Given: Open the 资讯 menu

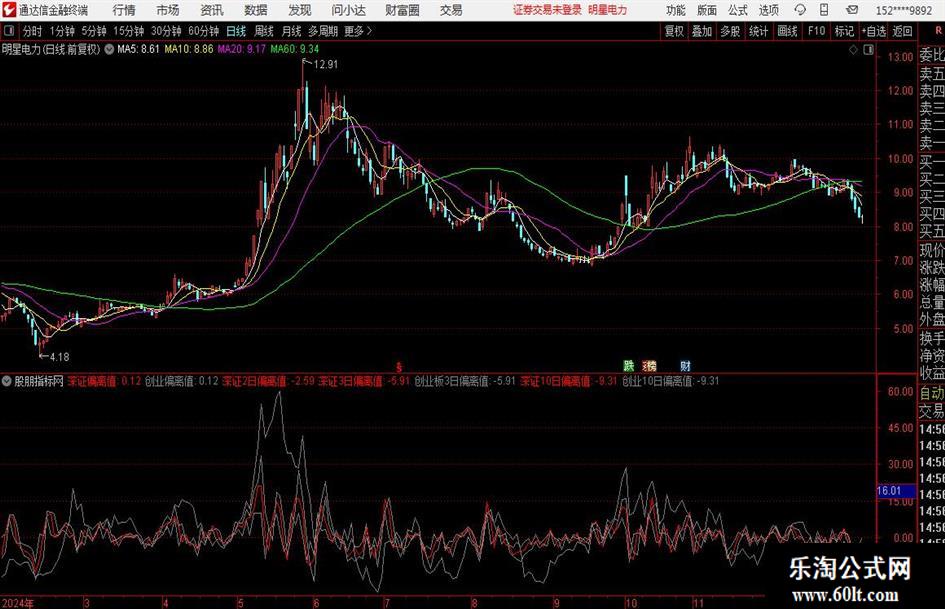Looking at the screenshot, I should tap(212, 10).
